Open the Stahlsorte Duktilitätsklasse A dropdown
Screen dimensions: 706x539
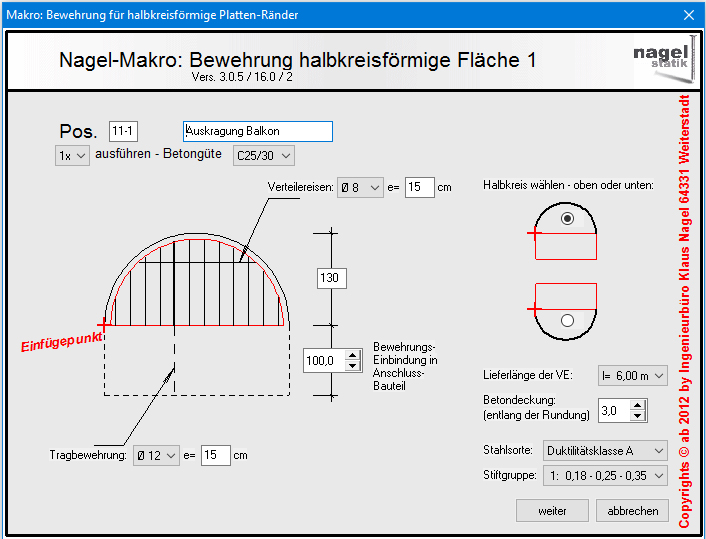pos(605,451)
